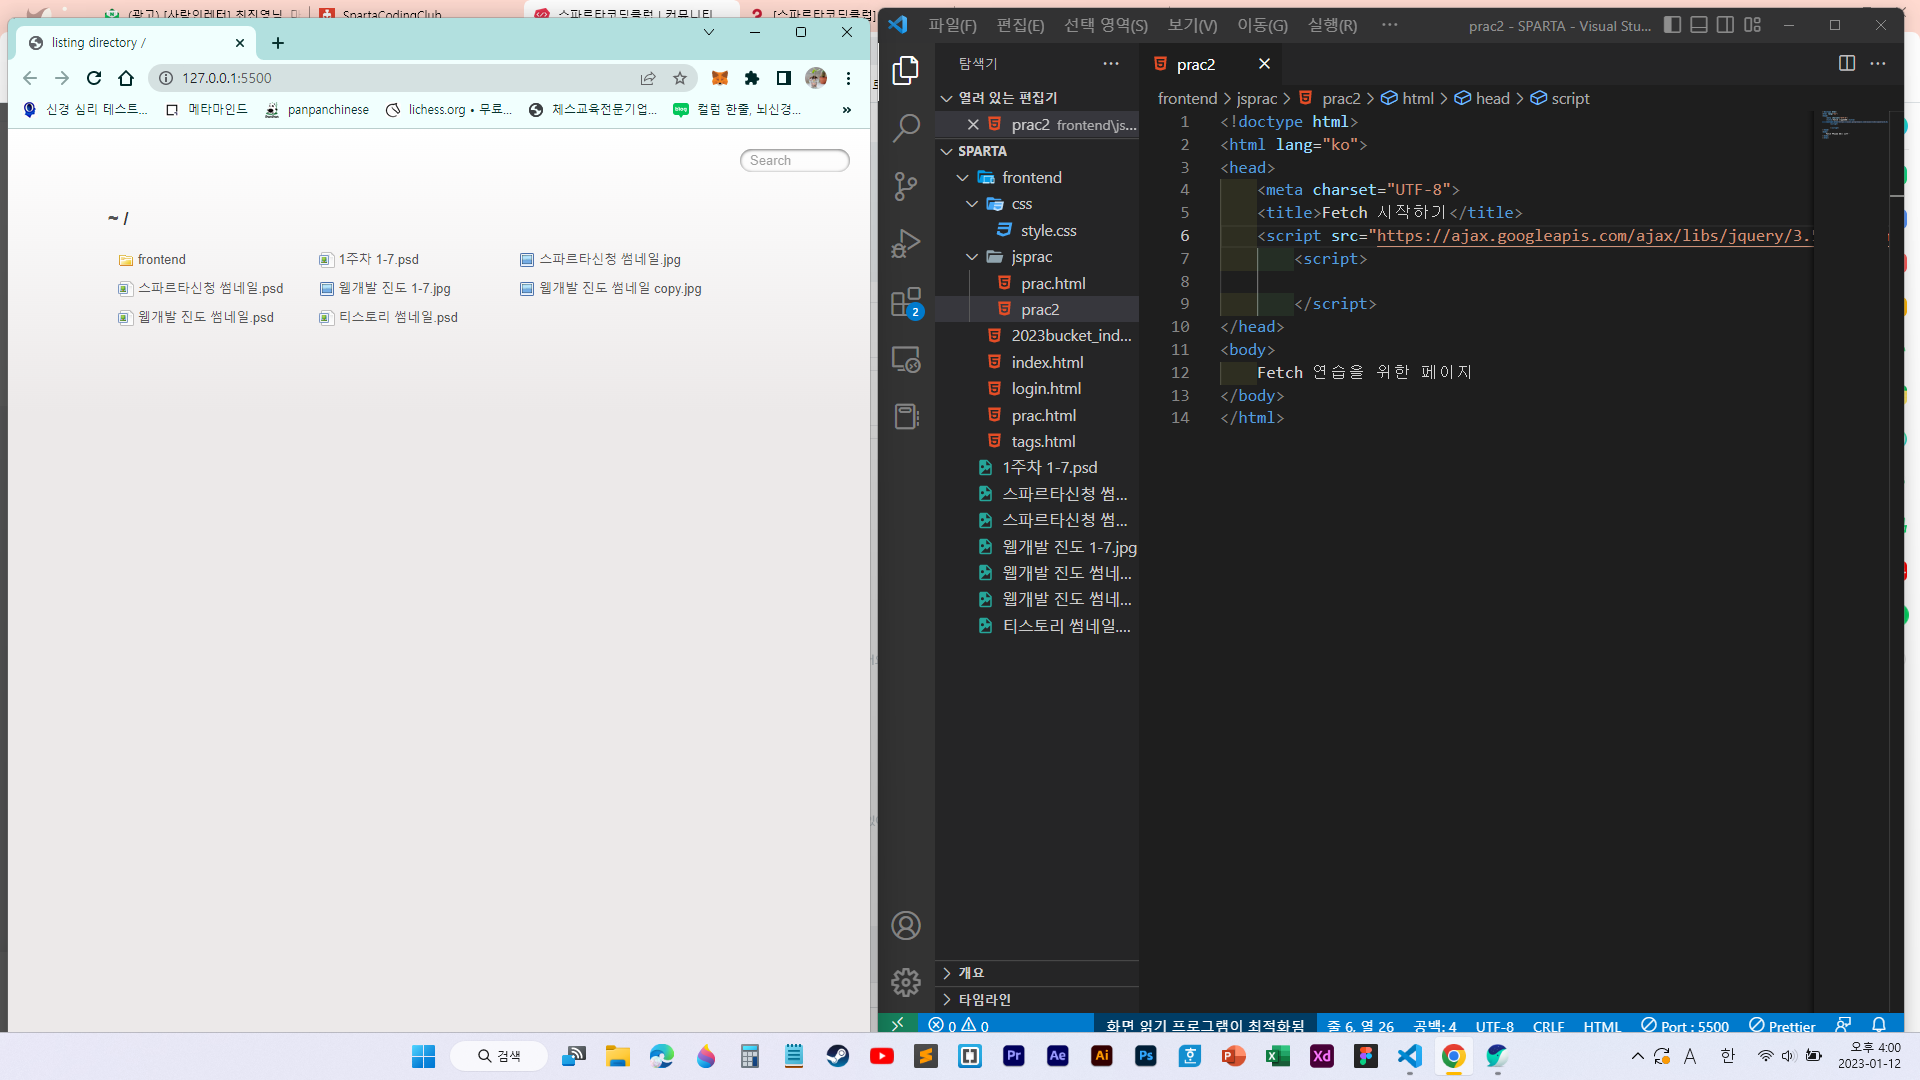Image resolution: width=1920 pixels, height=1080 pixels.
Task: Collapse the frontend folder in explorer tree
Action: 1037,177
